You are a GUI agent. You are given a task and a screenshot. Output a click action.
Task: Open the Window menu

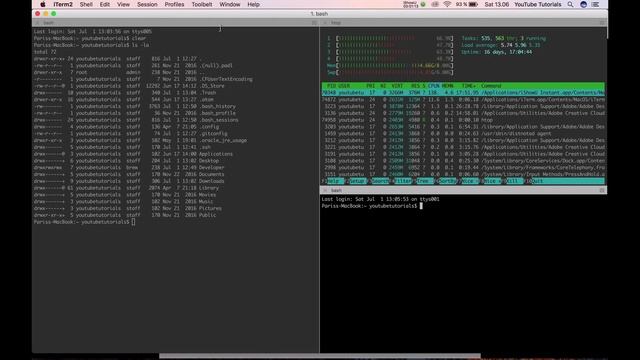tap(230, 4)
